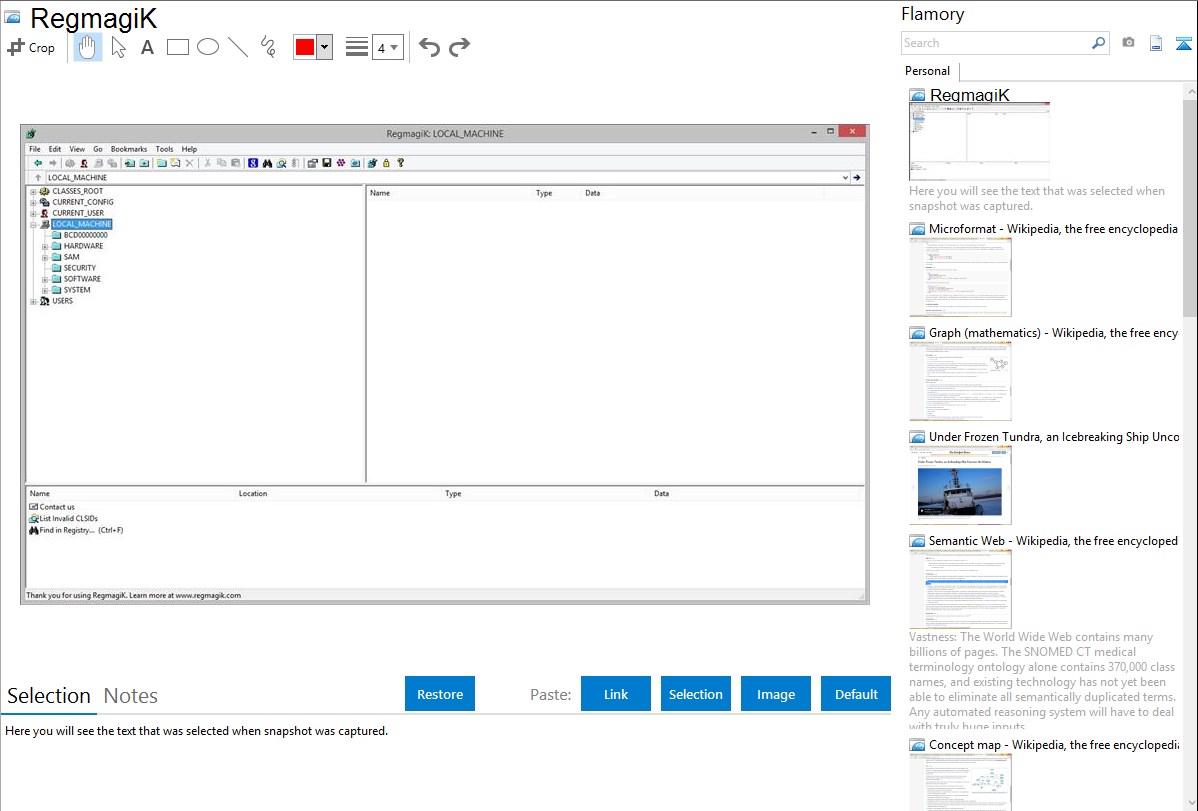
Task: Click the up-level arrow beside the address bar
Action: pyautogui.click(x=37, y=177)
